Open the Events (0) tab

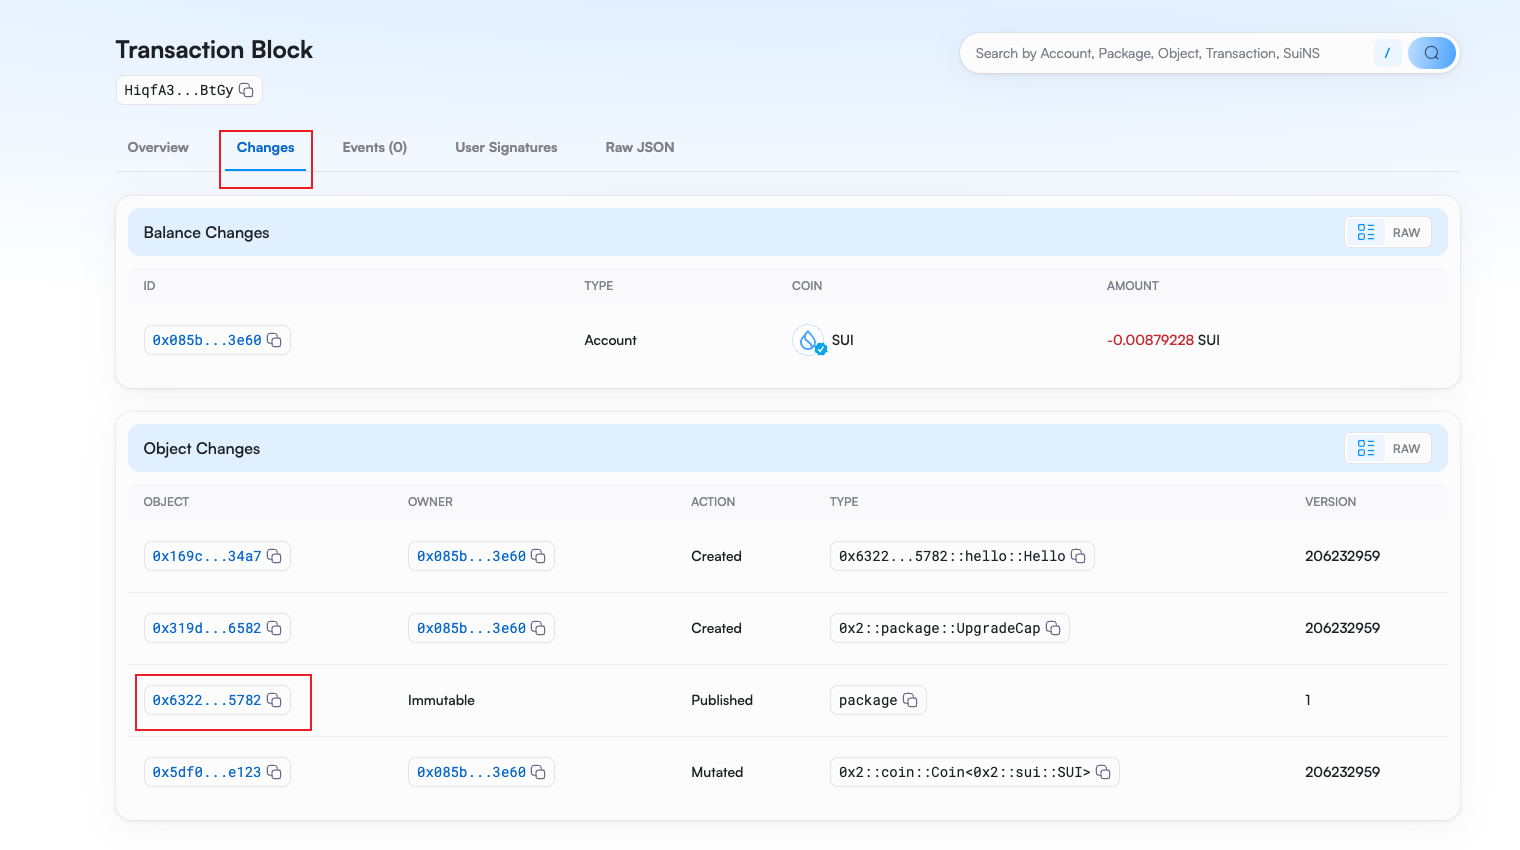pyautogui.click(x=375, y=147)
